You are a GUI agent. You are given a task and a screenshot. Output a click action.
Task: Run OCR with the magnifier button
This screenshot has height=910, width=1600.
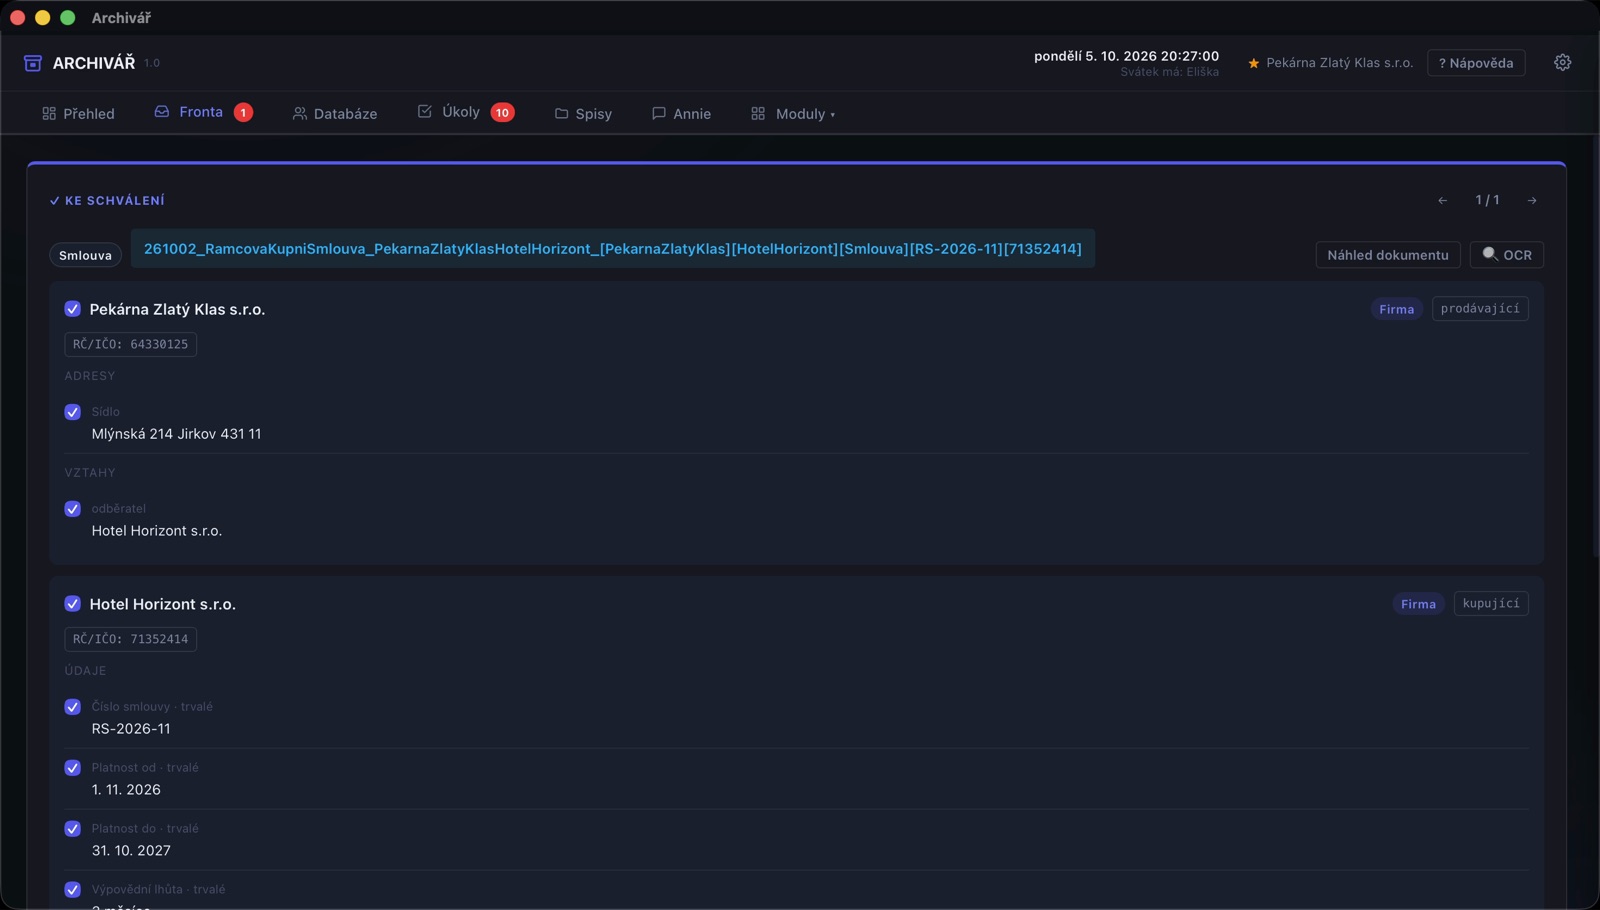(x=1507, y=255)
